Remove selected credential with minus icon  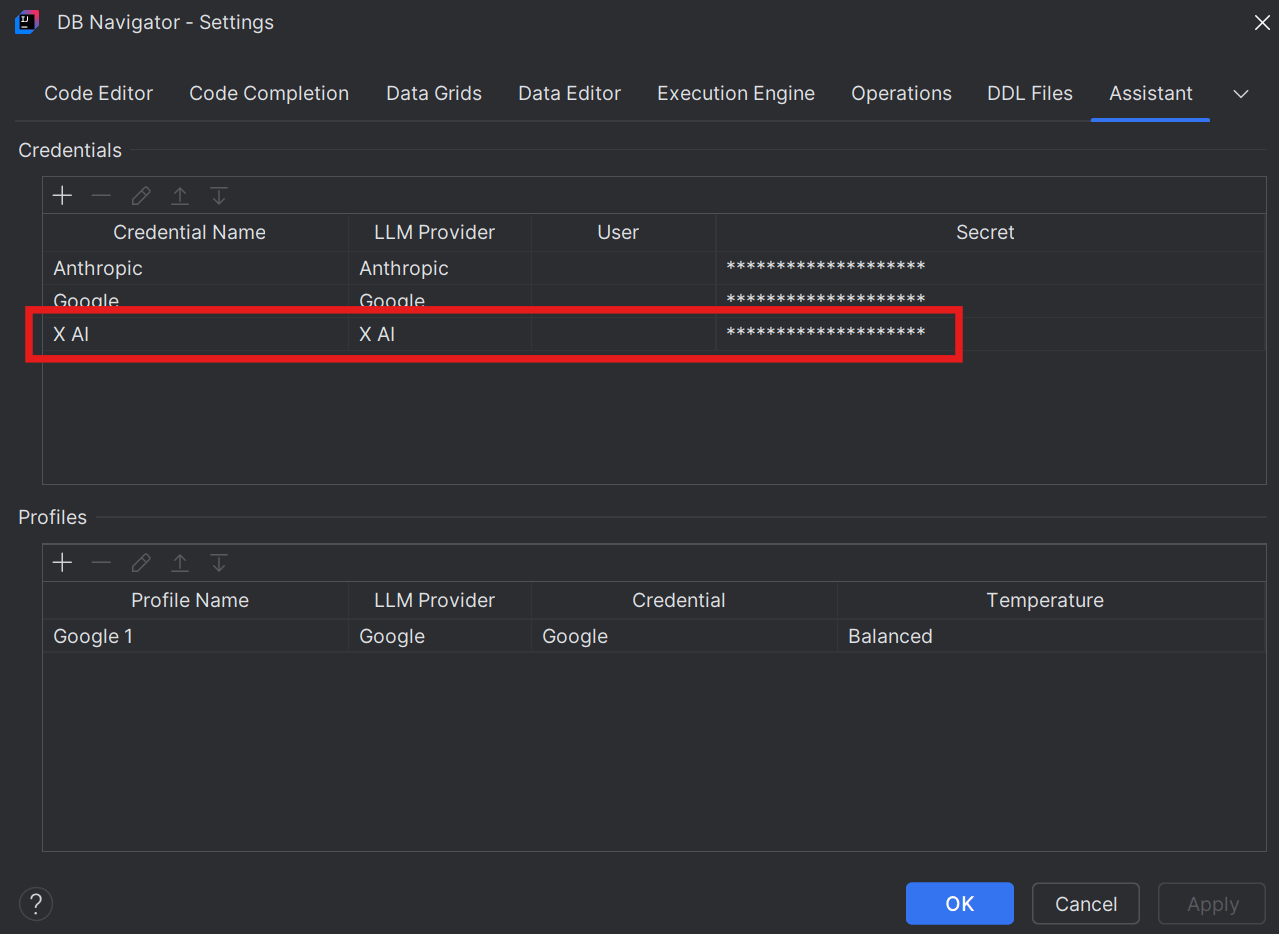(101, 196)
